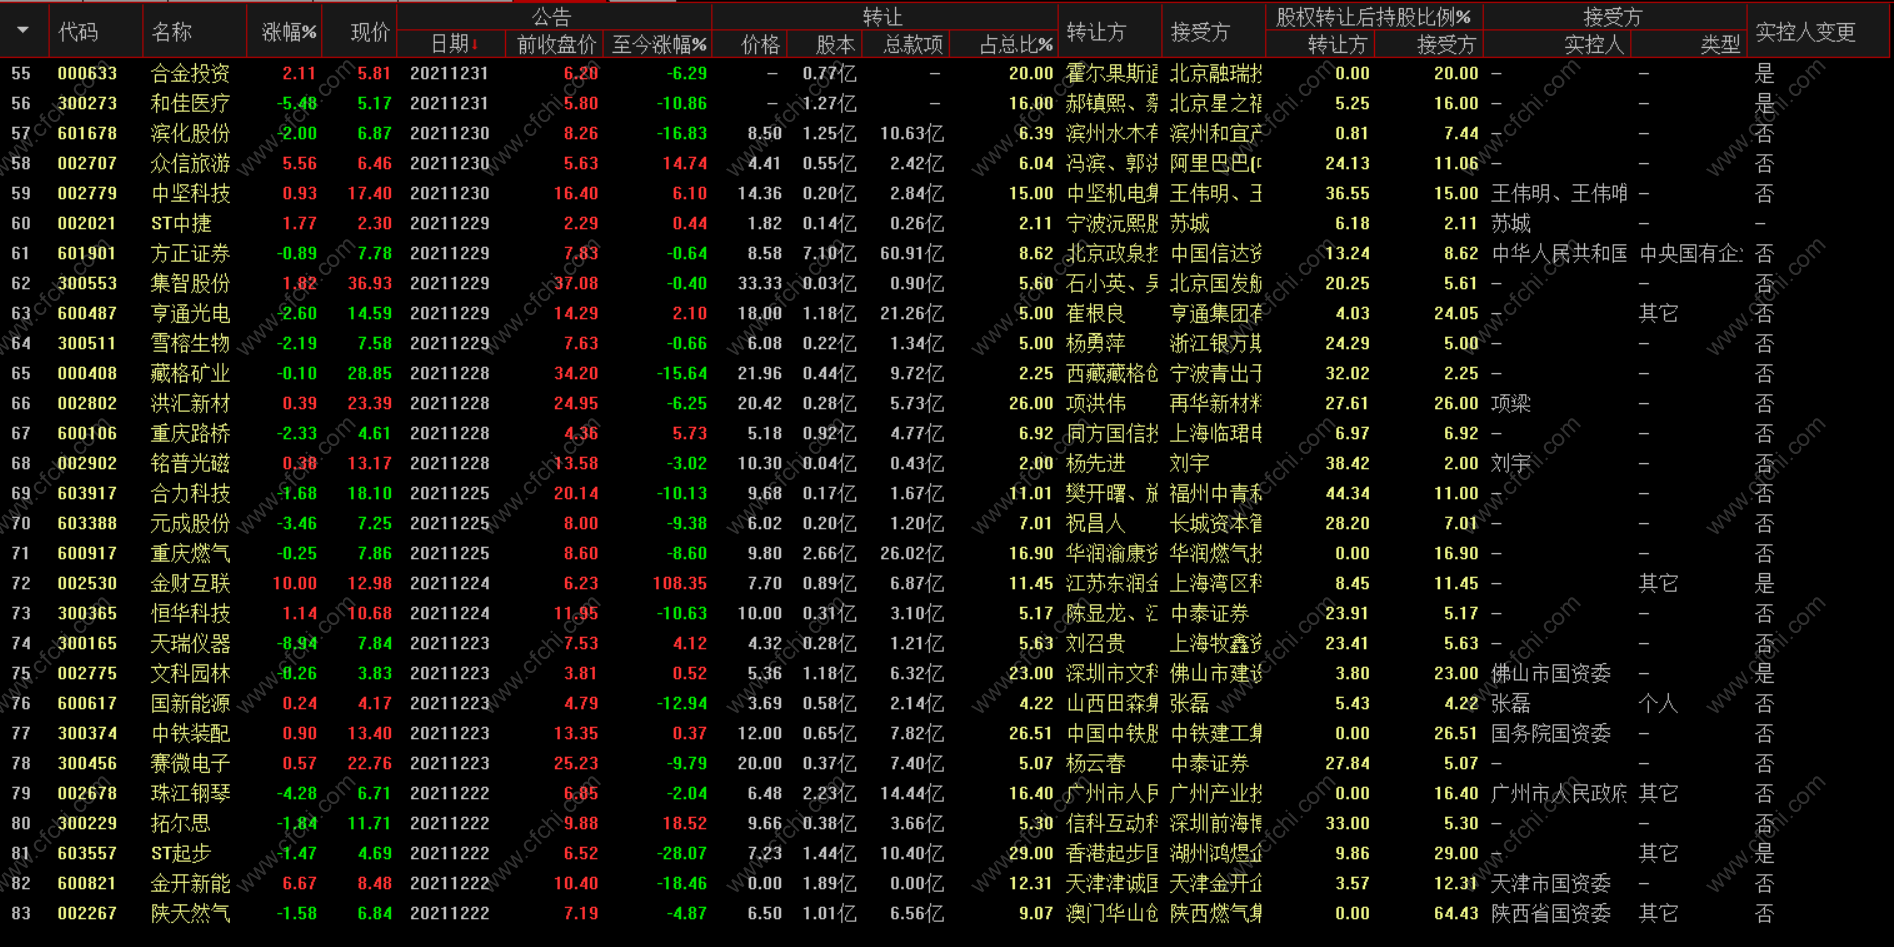Click the 64.43 holding value for 陕天然气

(1456, 913)
